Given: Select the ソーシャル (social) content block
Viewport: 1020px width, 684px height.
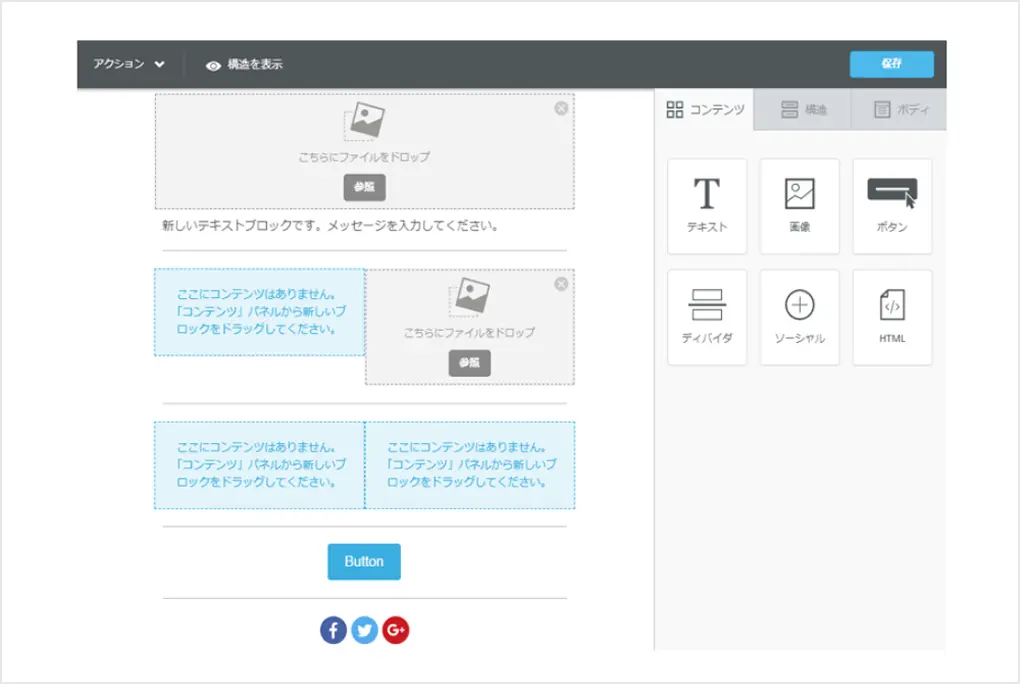Looking at the screenshot, I should (799, 318).
